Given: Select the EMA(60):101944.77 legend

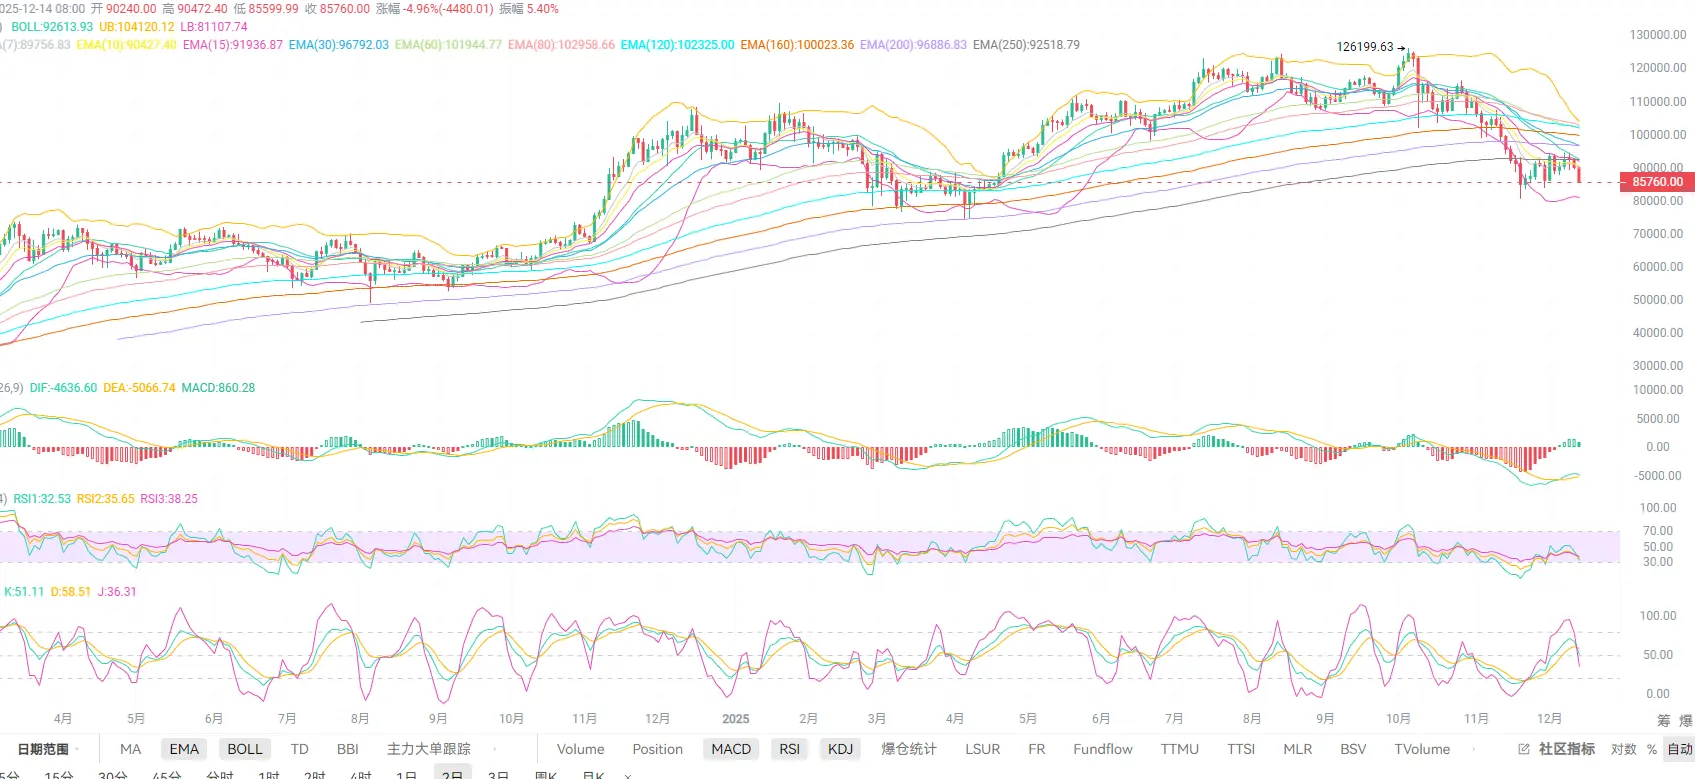Looking at the screenshot, I should click(x=449, y=45).
